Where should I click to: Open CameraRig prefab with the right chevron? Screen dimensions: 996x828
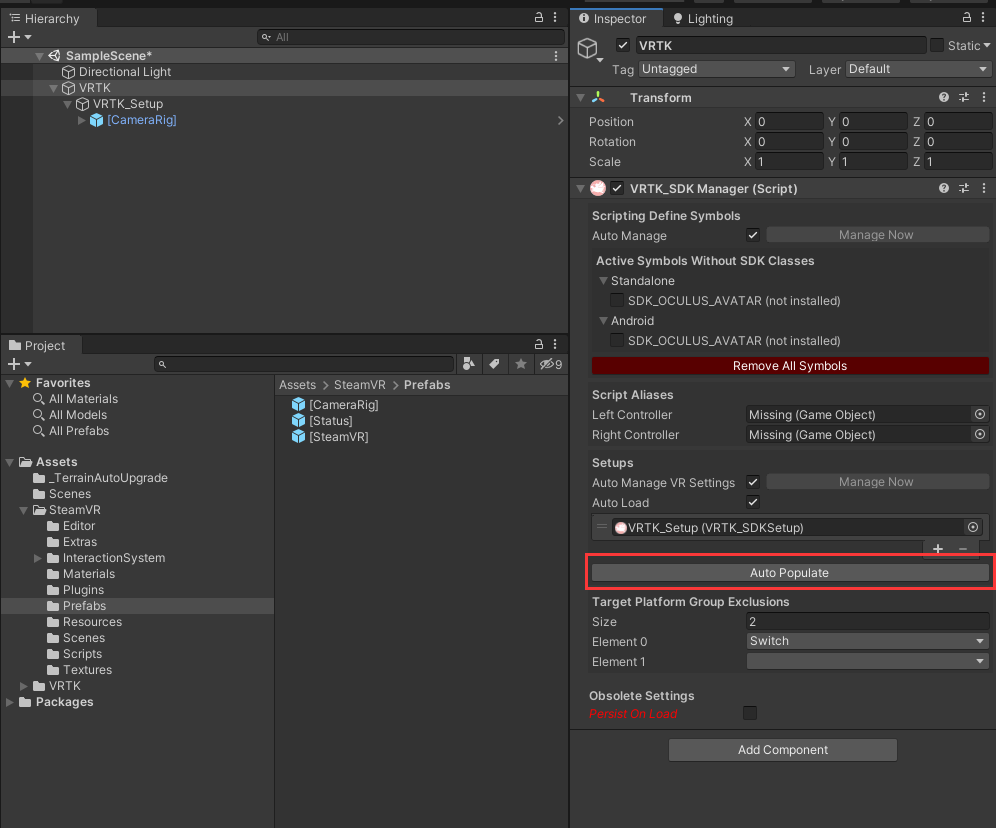click(560, 120)
